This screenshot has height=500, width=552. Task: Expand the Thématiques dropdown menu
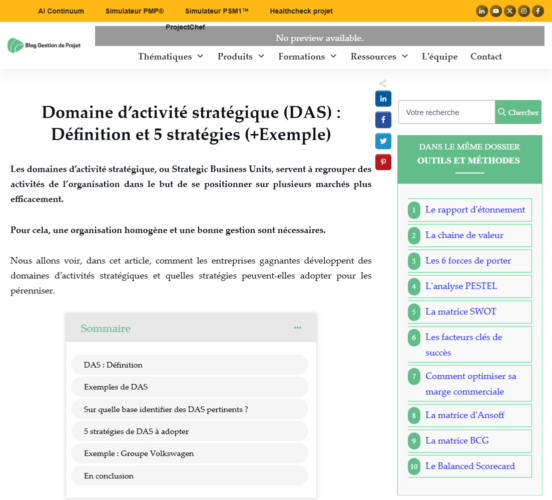[170, 56]
